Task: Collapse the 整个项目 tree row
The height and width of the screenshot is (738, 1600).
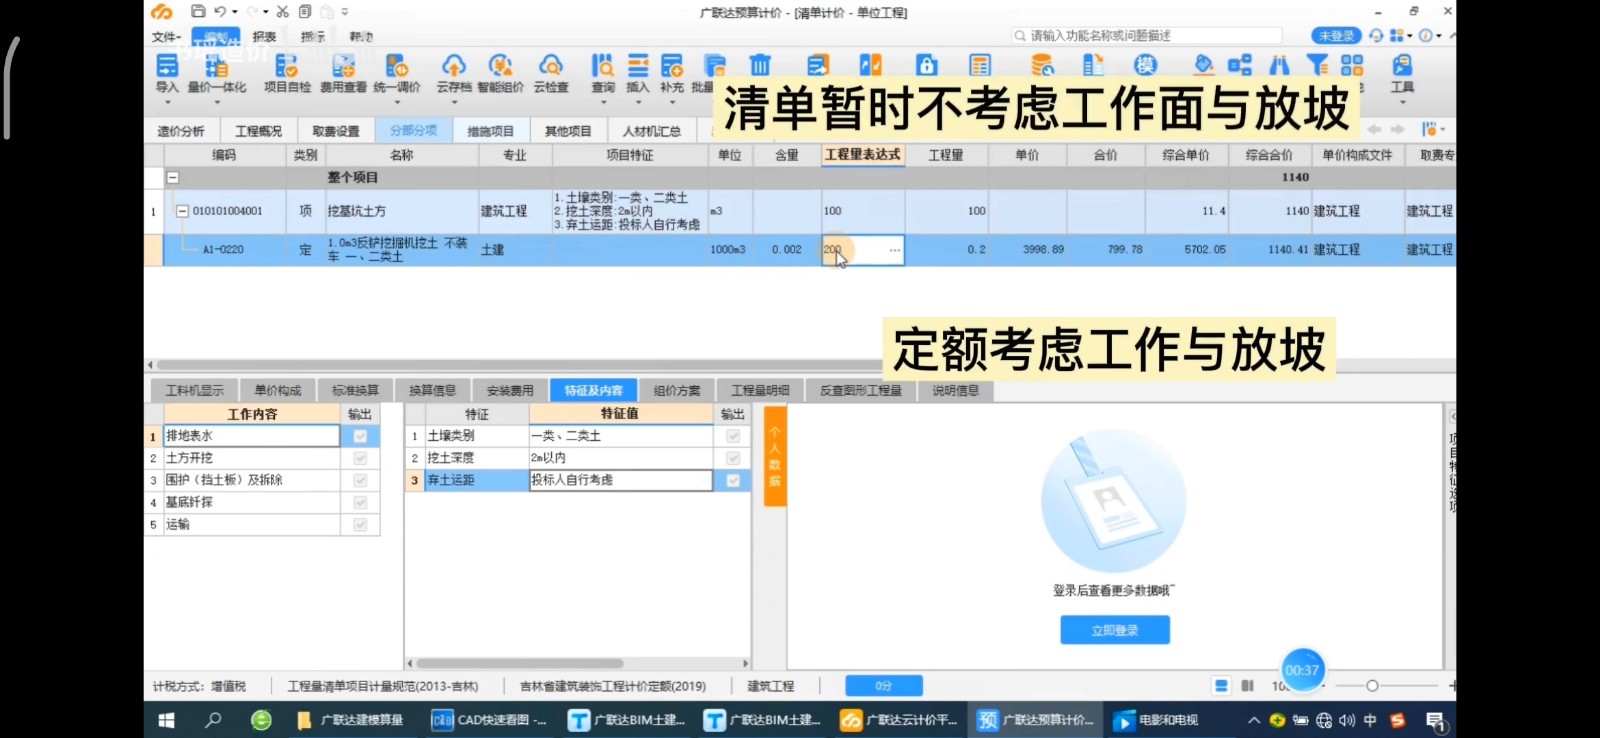Action: (173, 177)
